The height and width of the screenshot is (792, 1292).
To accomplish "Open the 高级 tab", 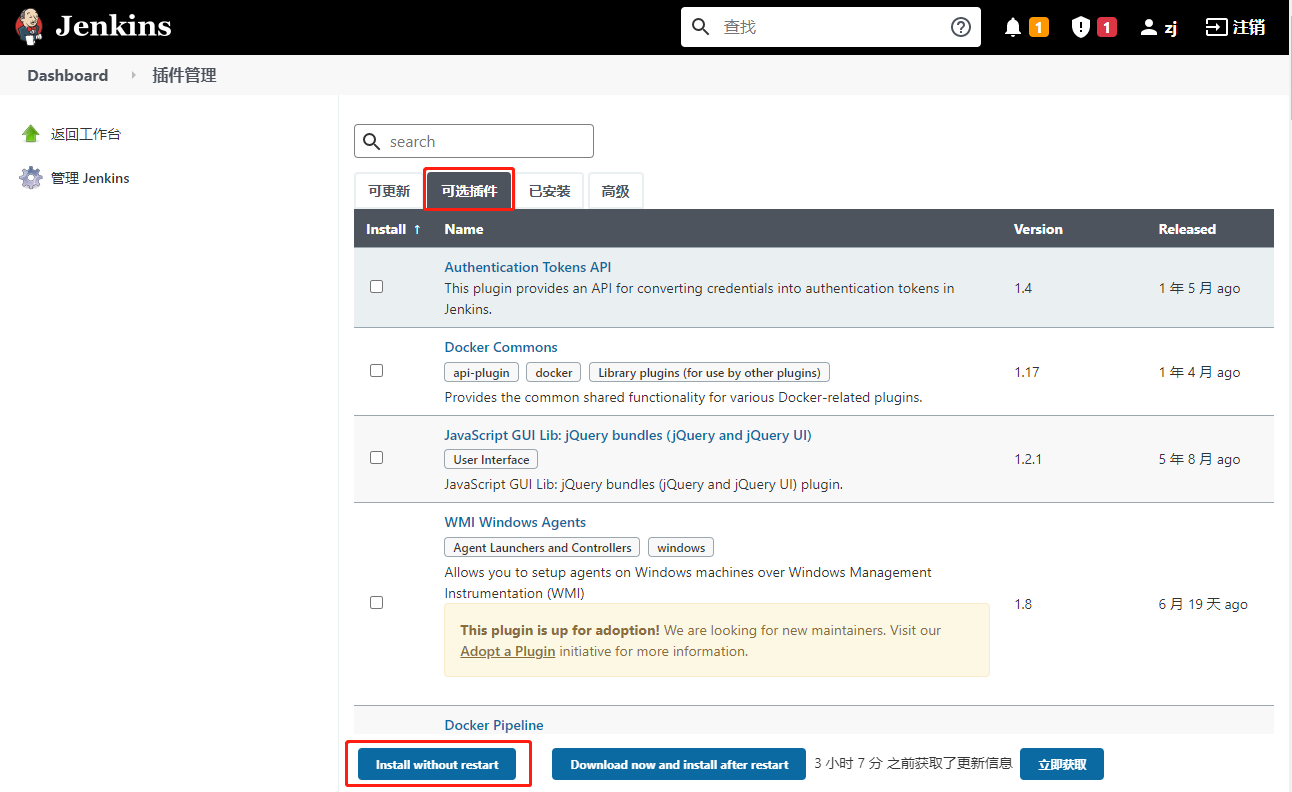I will (x=616, y=191).
